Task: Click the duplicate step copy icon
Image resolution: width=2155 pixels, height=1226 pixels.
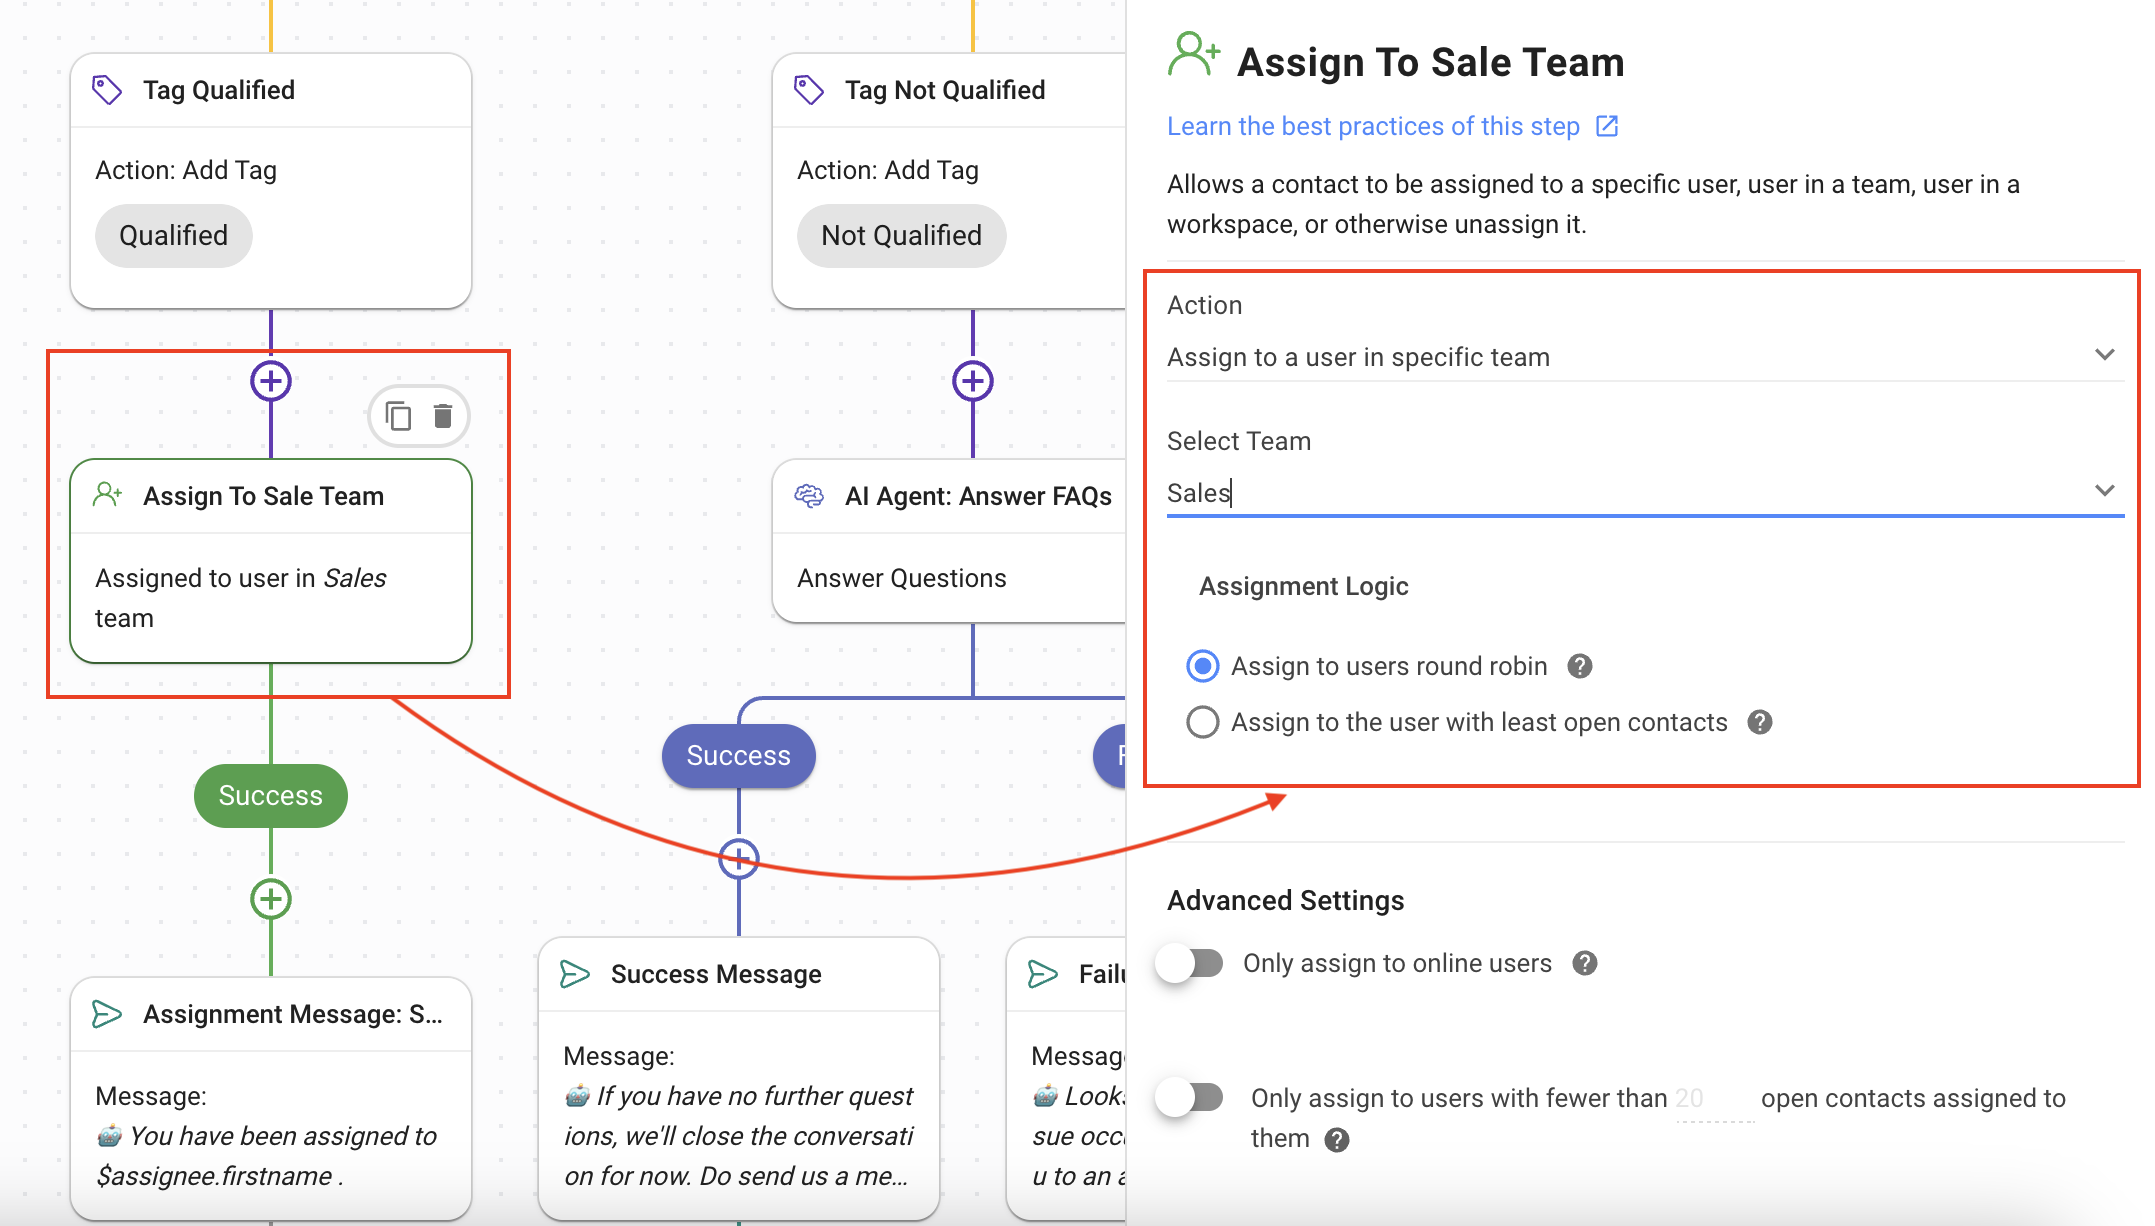Action: coord(399,415)
